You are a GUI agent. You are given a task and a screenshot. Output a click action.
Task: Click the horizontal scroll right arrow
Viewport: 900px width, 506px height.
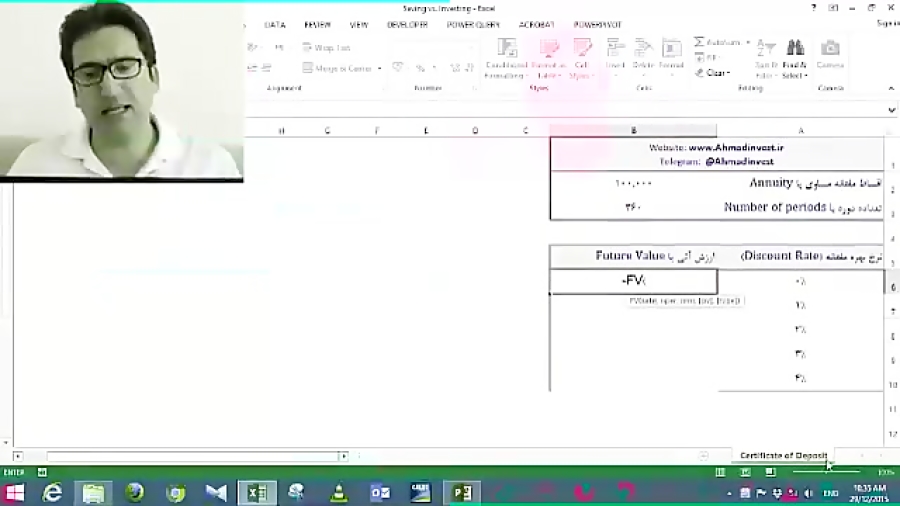click(343, 456)
